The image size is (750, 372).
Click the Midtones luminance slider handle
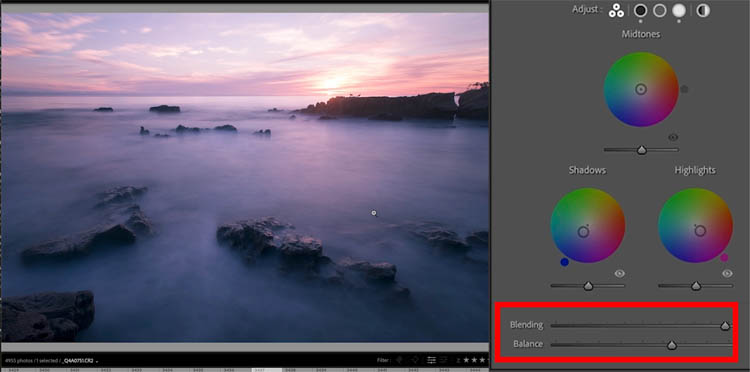click(642, 150)
